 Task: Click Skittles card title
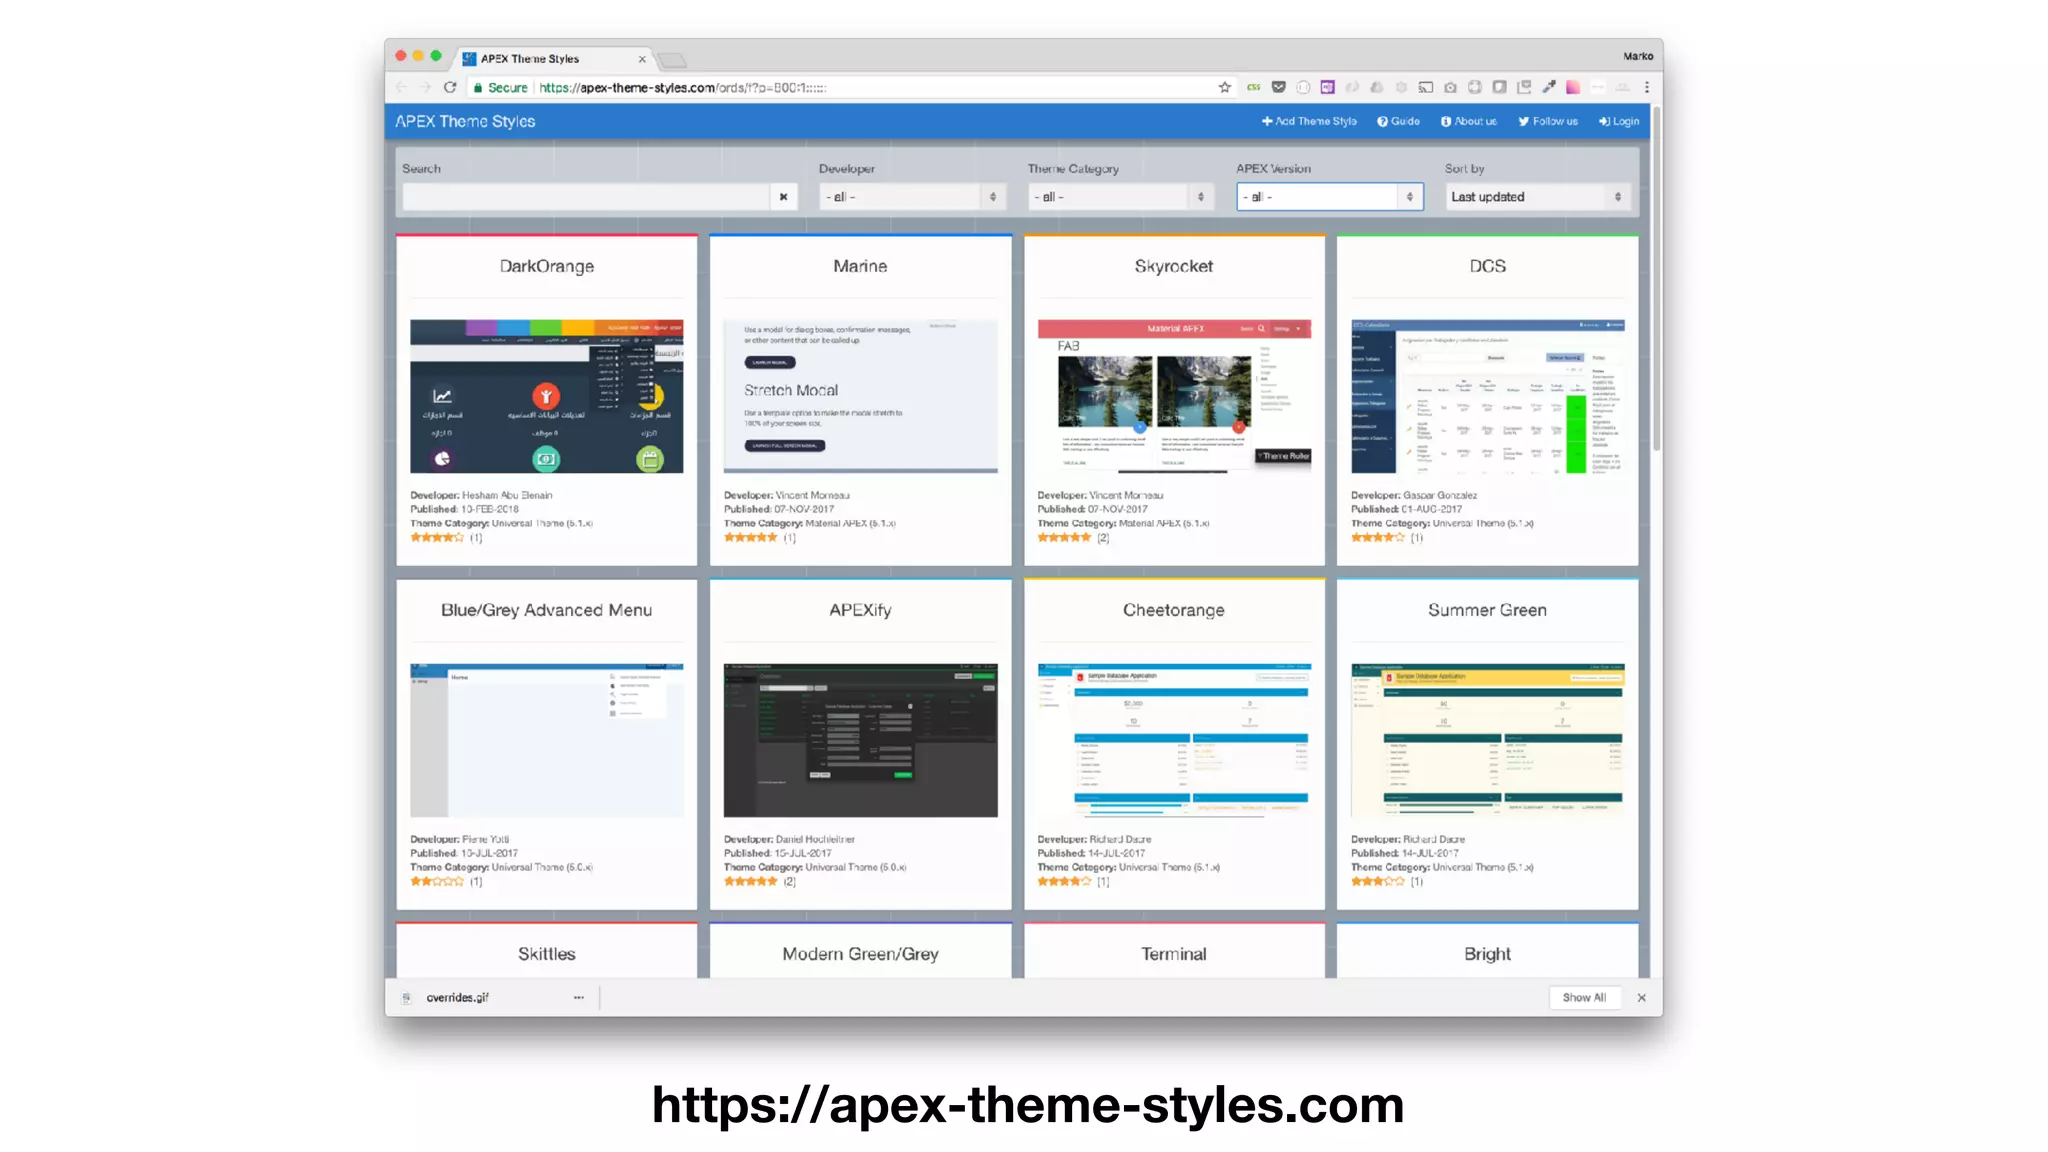point(547,954)
